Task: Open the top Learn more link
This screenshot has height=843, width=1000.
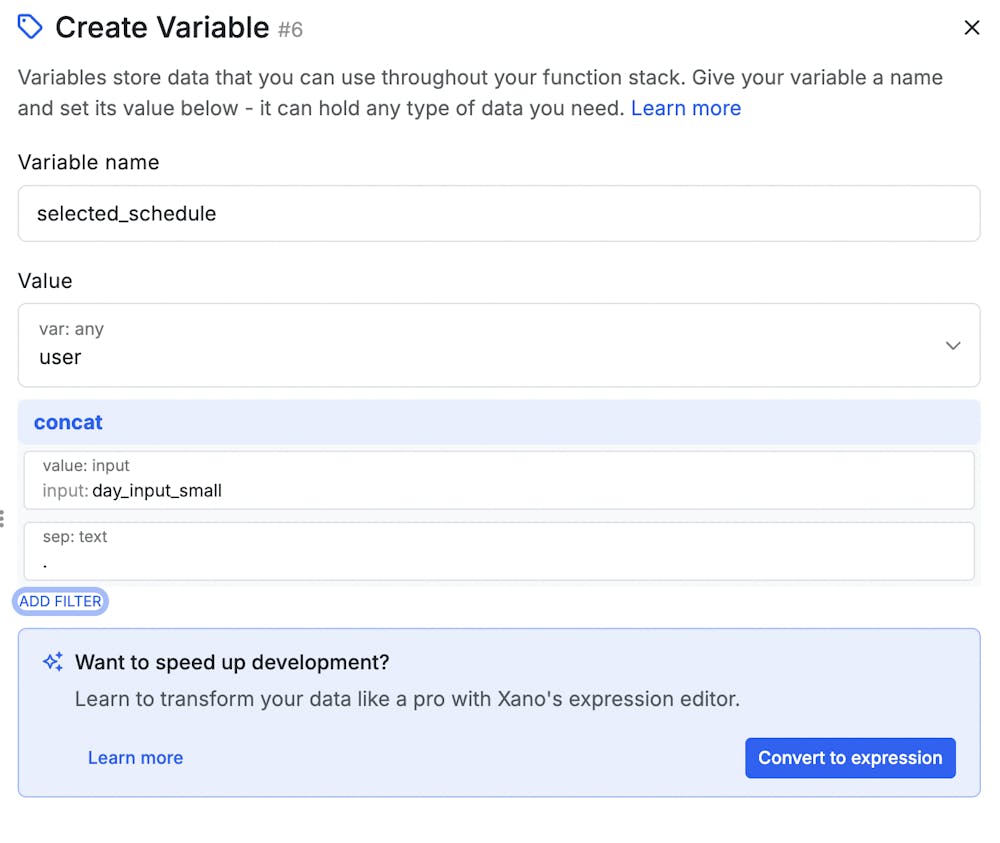Action: [x=686, y=108]
